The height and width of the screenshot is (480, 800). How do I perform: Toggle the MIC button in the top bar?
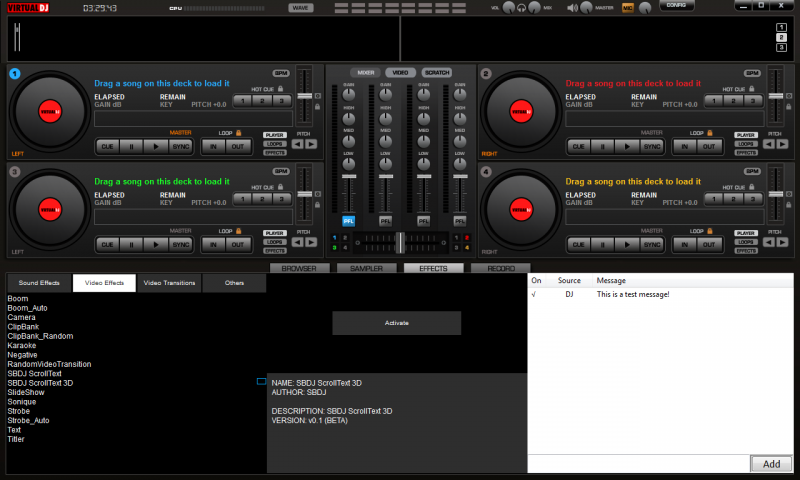pyautogui.click(x=628, y=8)
